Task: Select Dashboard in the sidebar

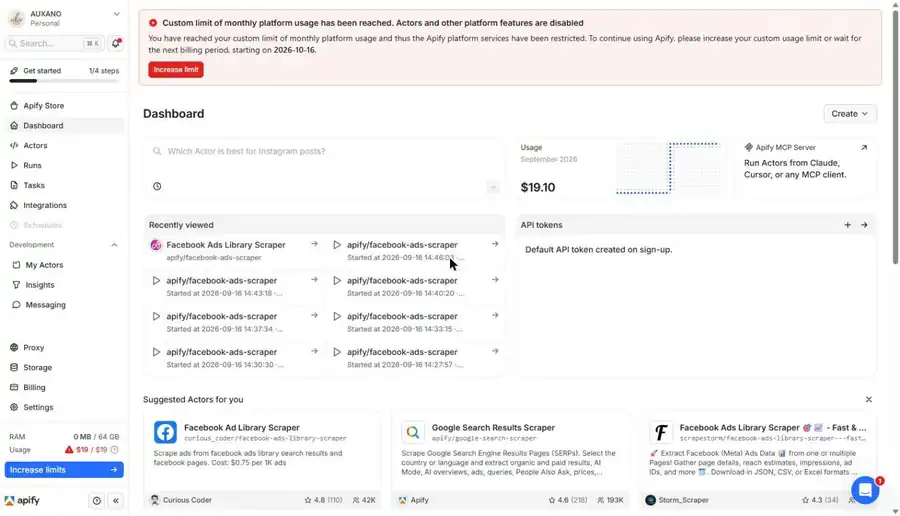Action: tap(64, 126)
